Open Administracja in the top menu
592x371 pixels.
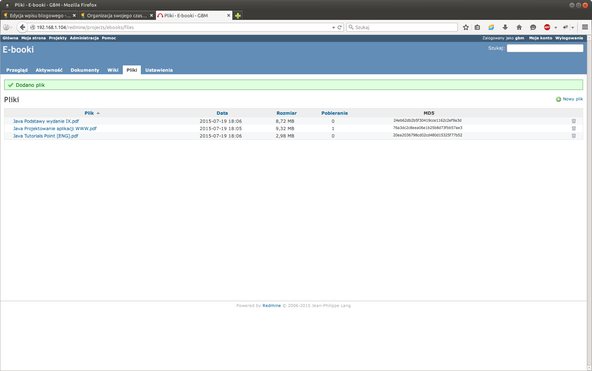[84, 38]
